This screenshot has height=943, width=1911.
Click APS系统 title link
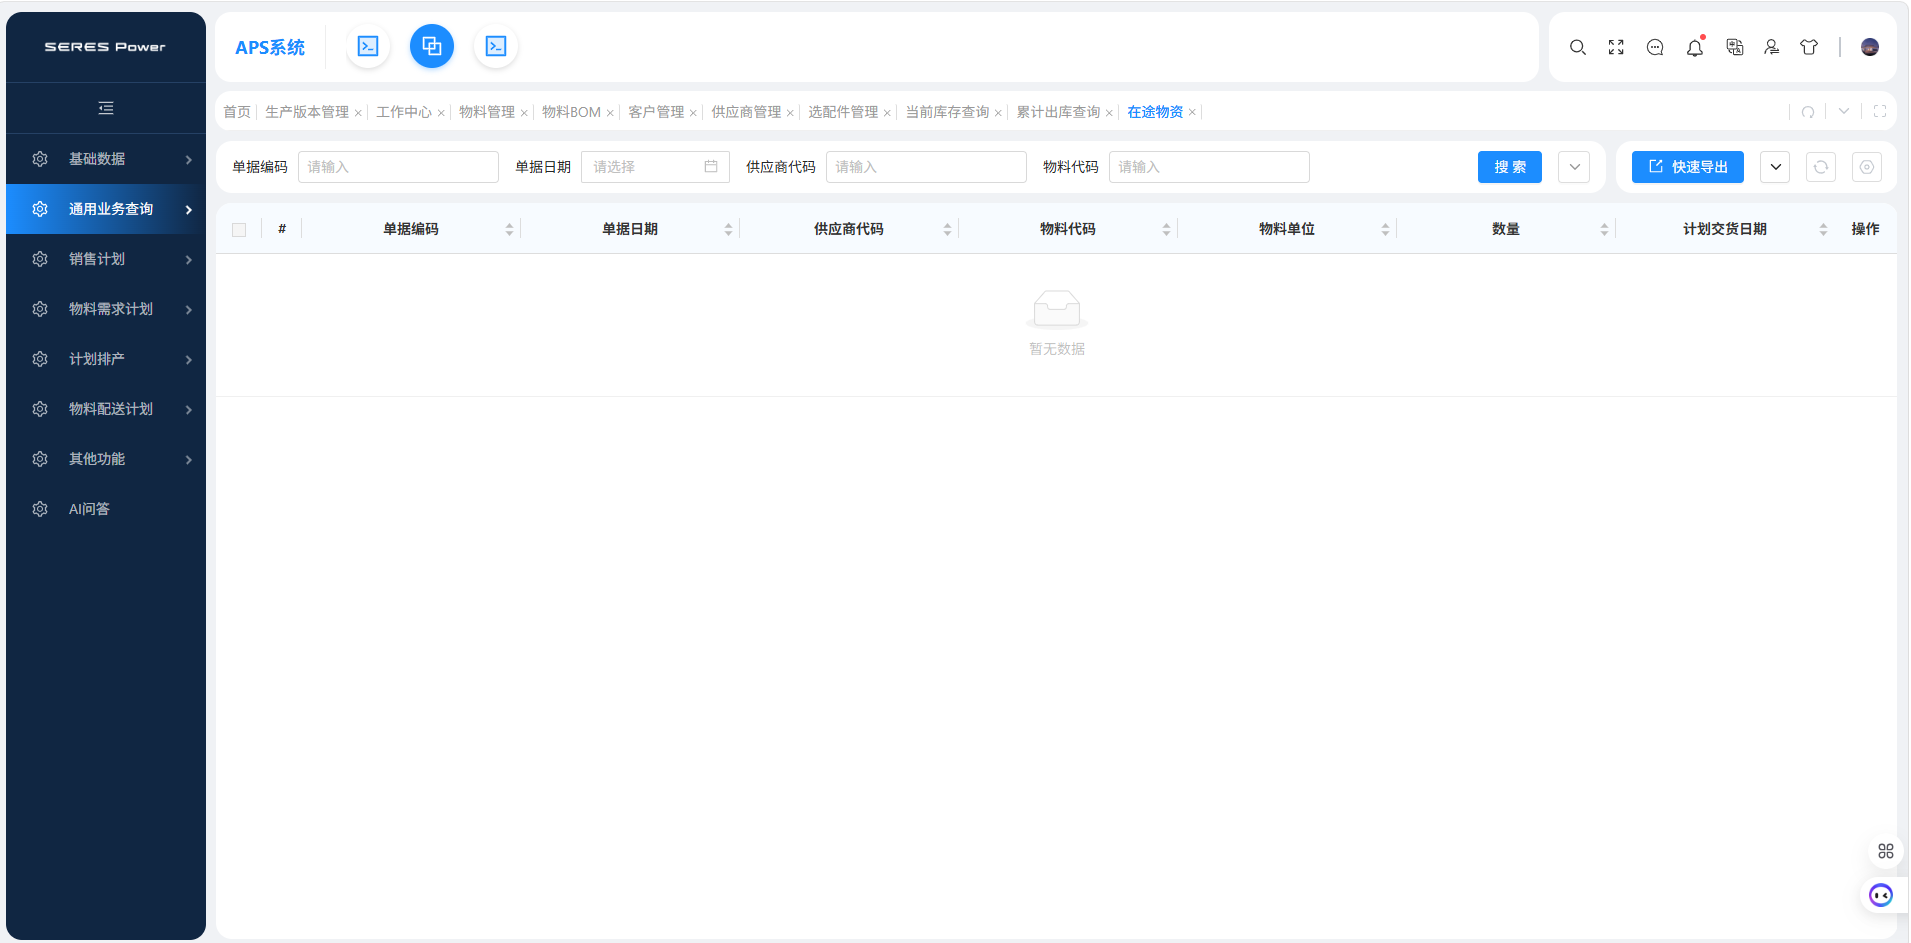coord(270,47)
